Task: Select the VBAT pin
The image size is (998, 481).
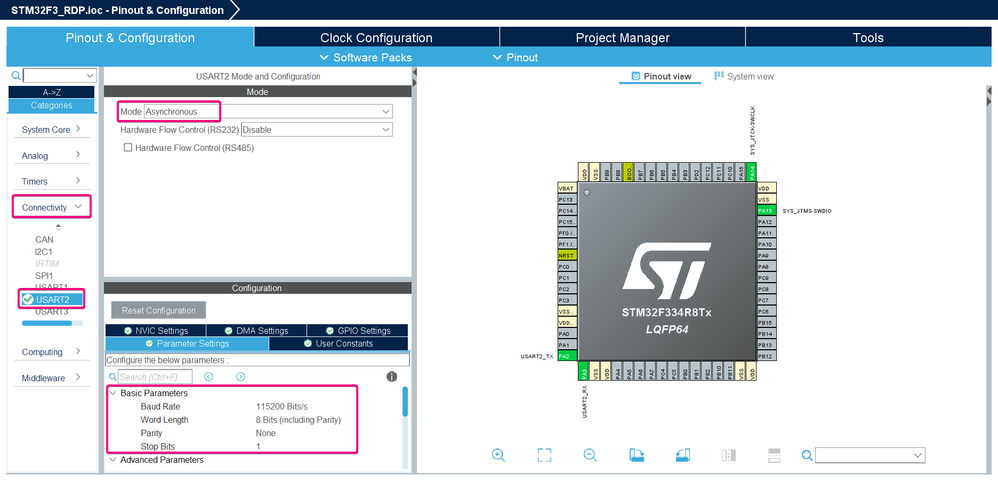Action: click(x=567, y=188)
